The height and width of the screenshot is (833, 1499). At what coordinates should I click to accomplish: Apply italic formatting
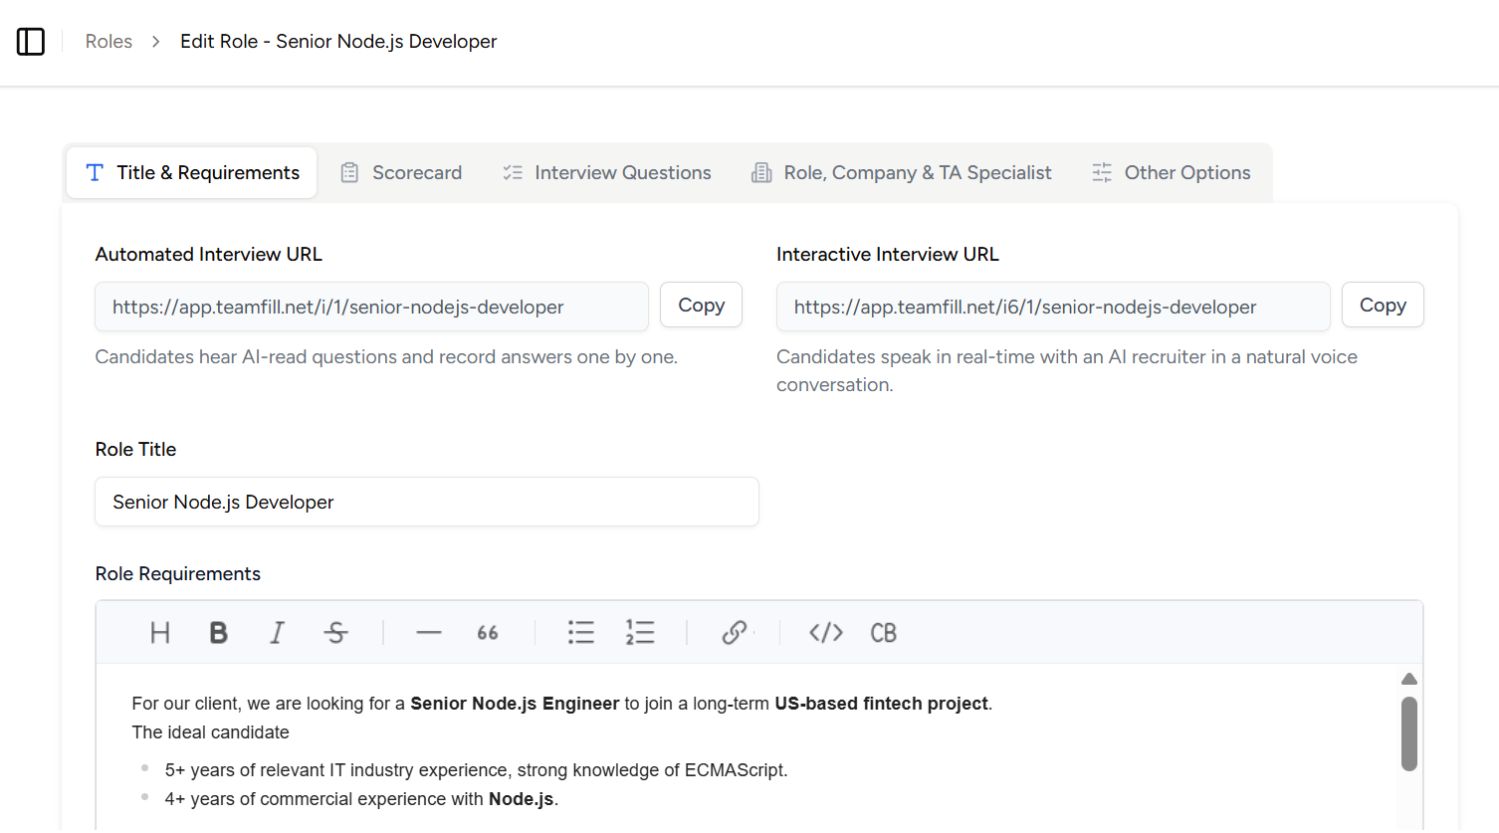click(x=276, y=632)
